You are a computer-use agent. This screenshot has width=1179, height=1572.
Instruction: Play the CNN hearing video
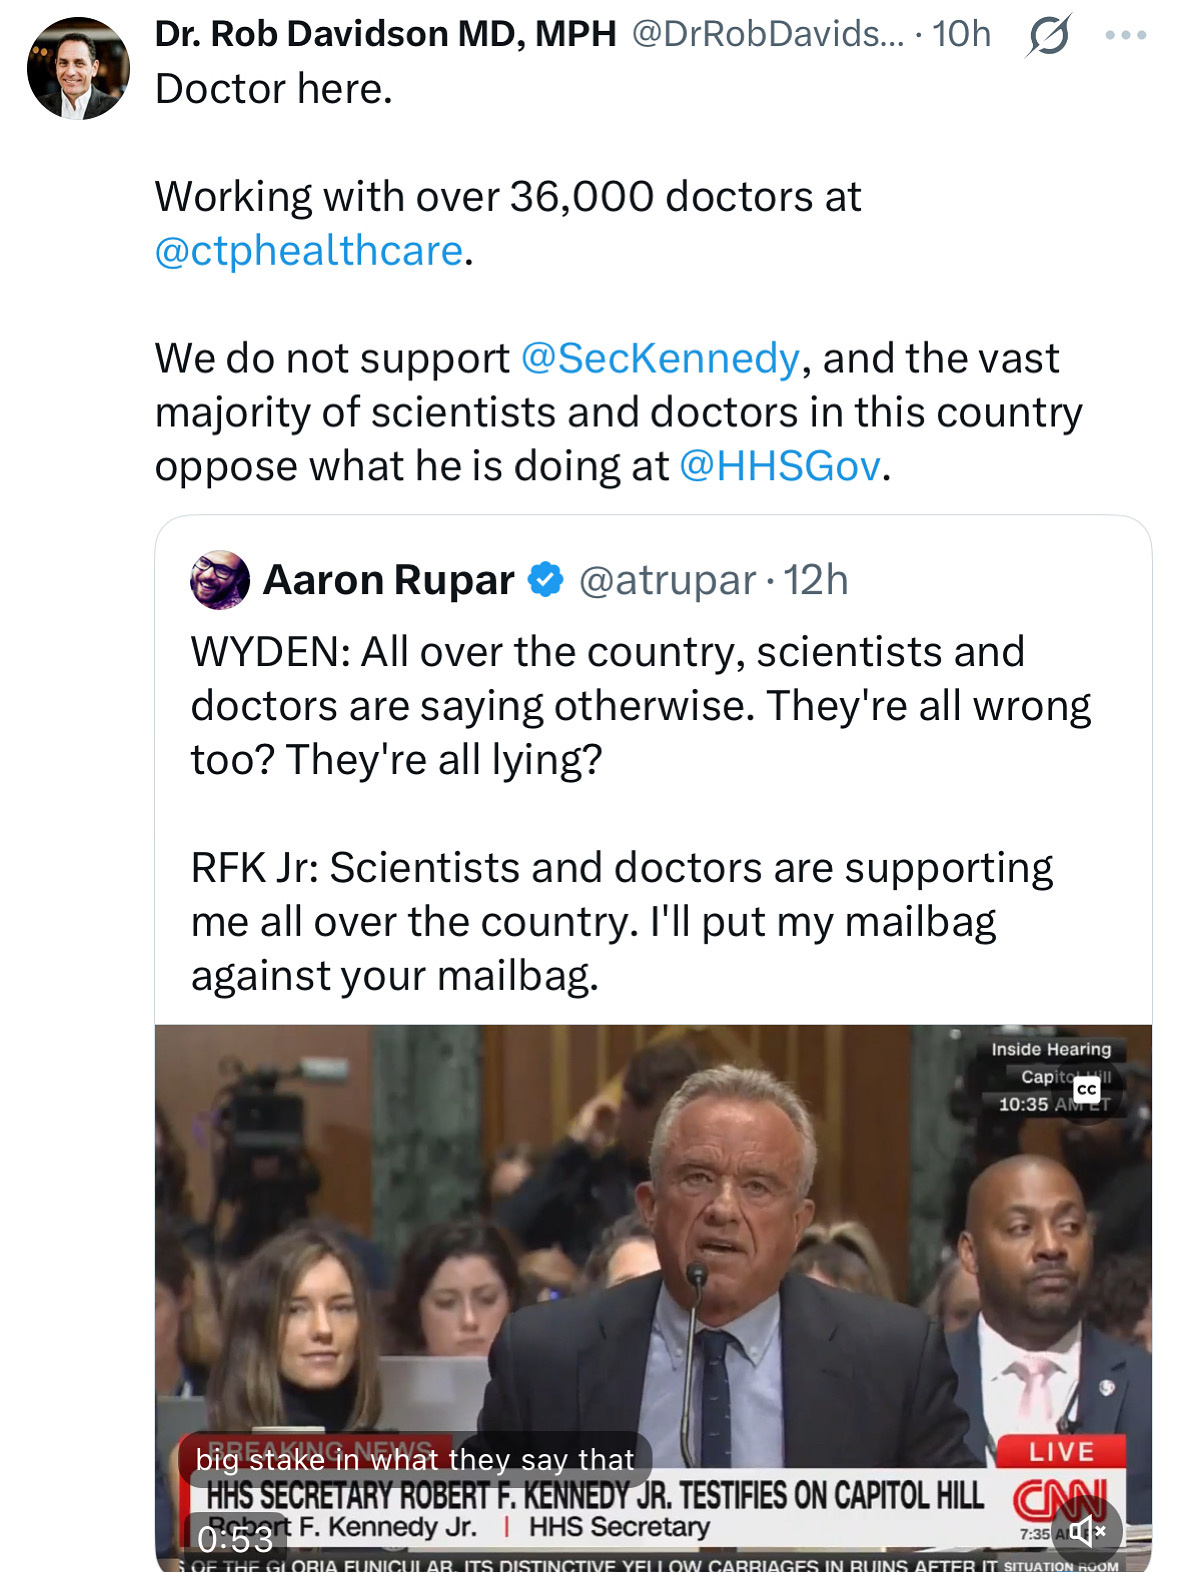coord(653,1297)
